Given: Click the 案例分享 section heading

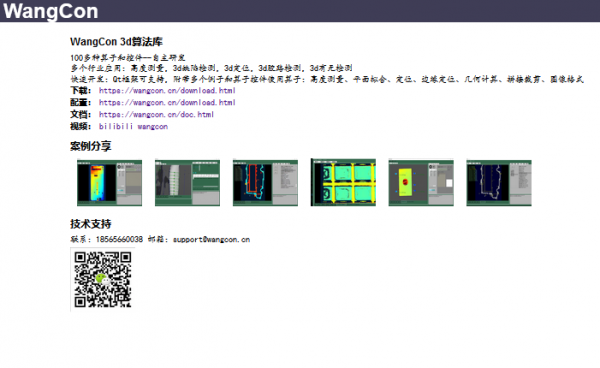Looking at the screenshot, I should [x=91, y=146].
